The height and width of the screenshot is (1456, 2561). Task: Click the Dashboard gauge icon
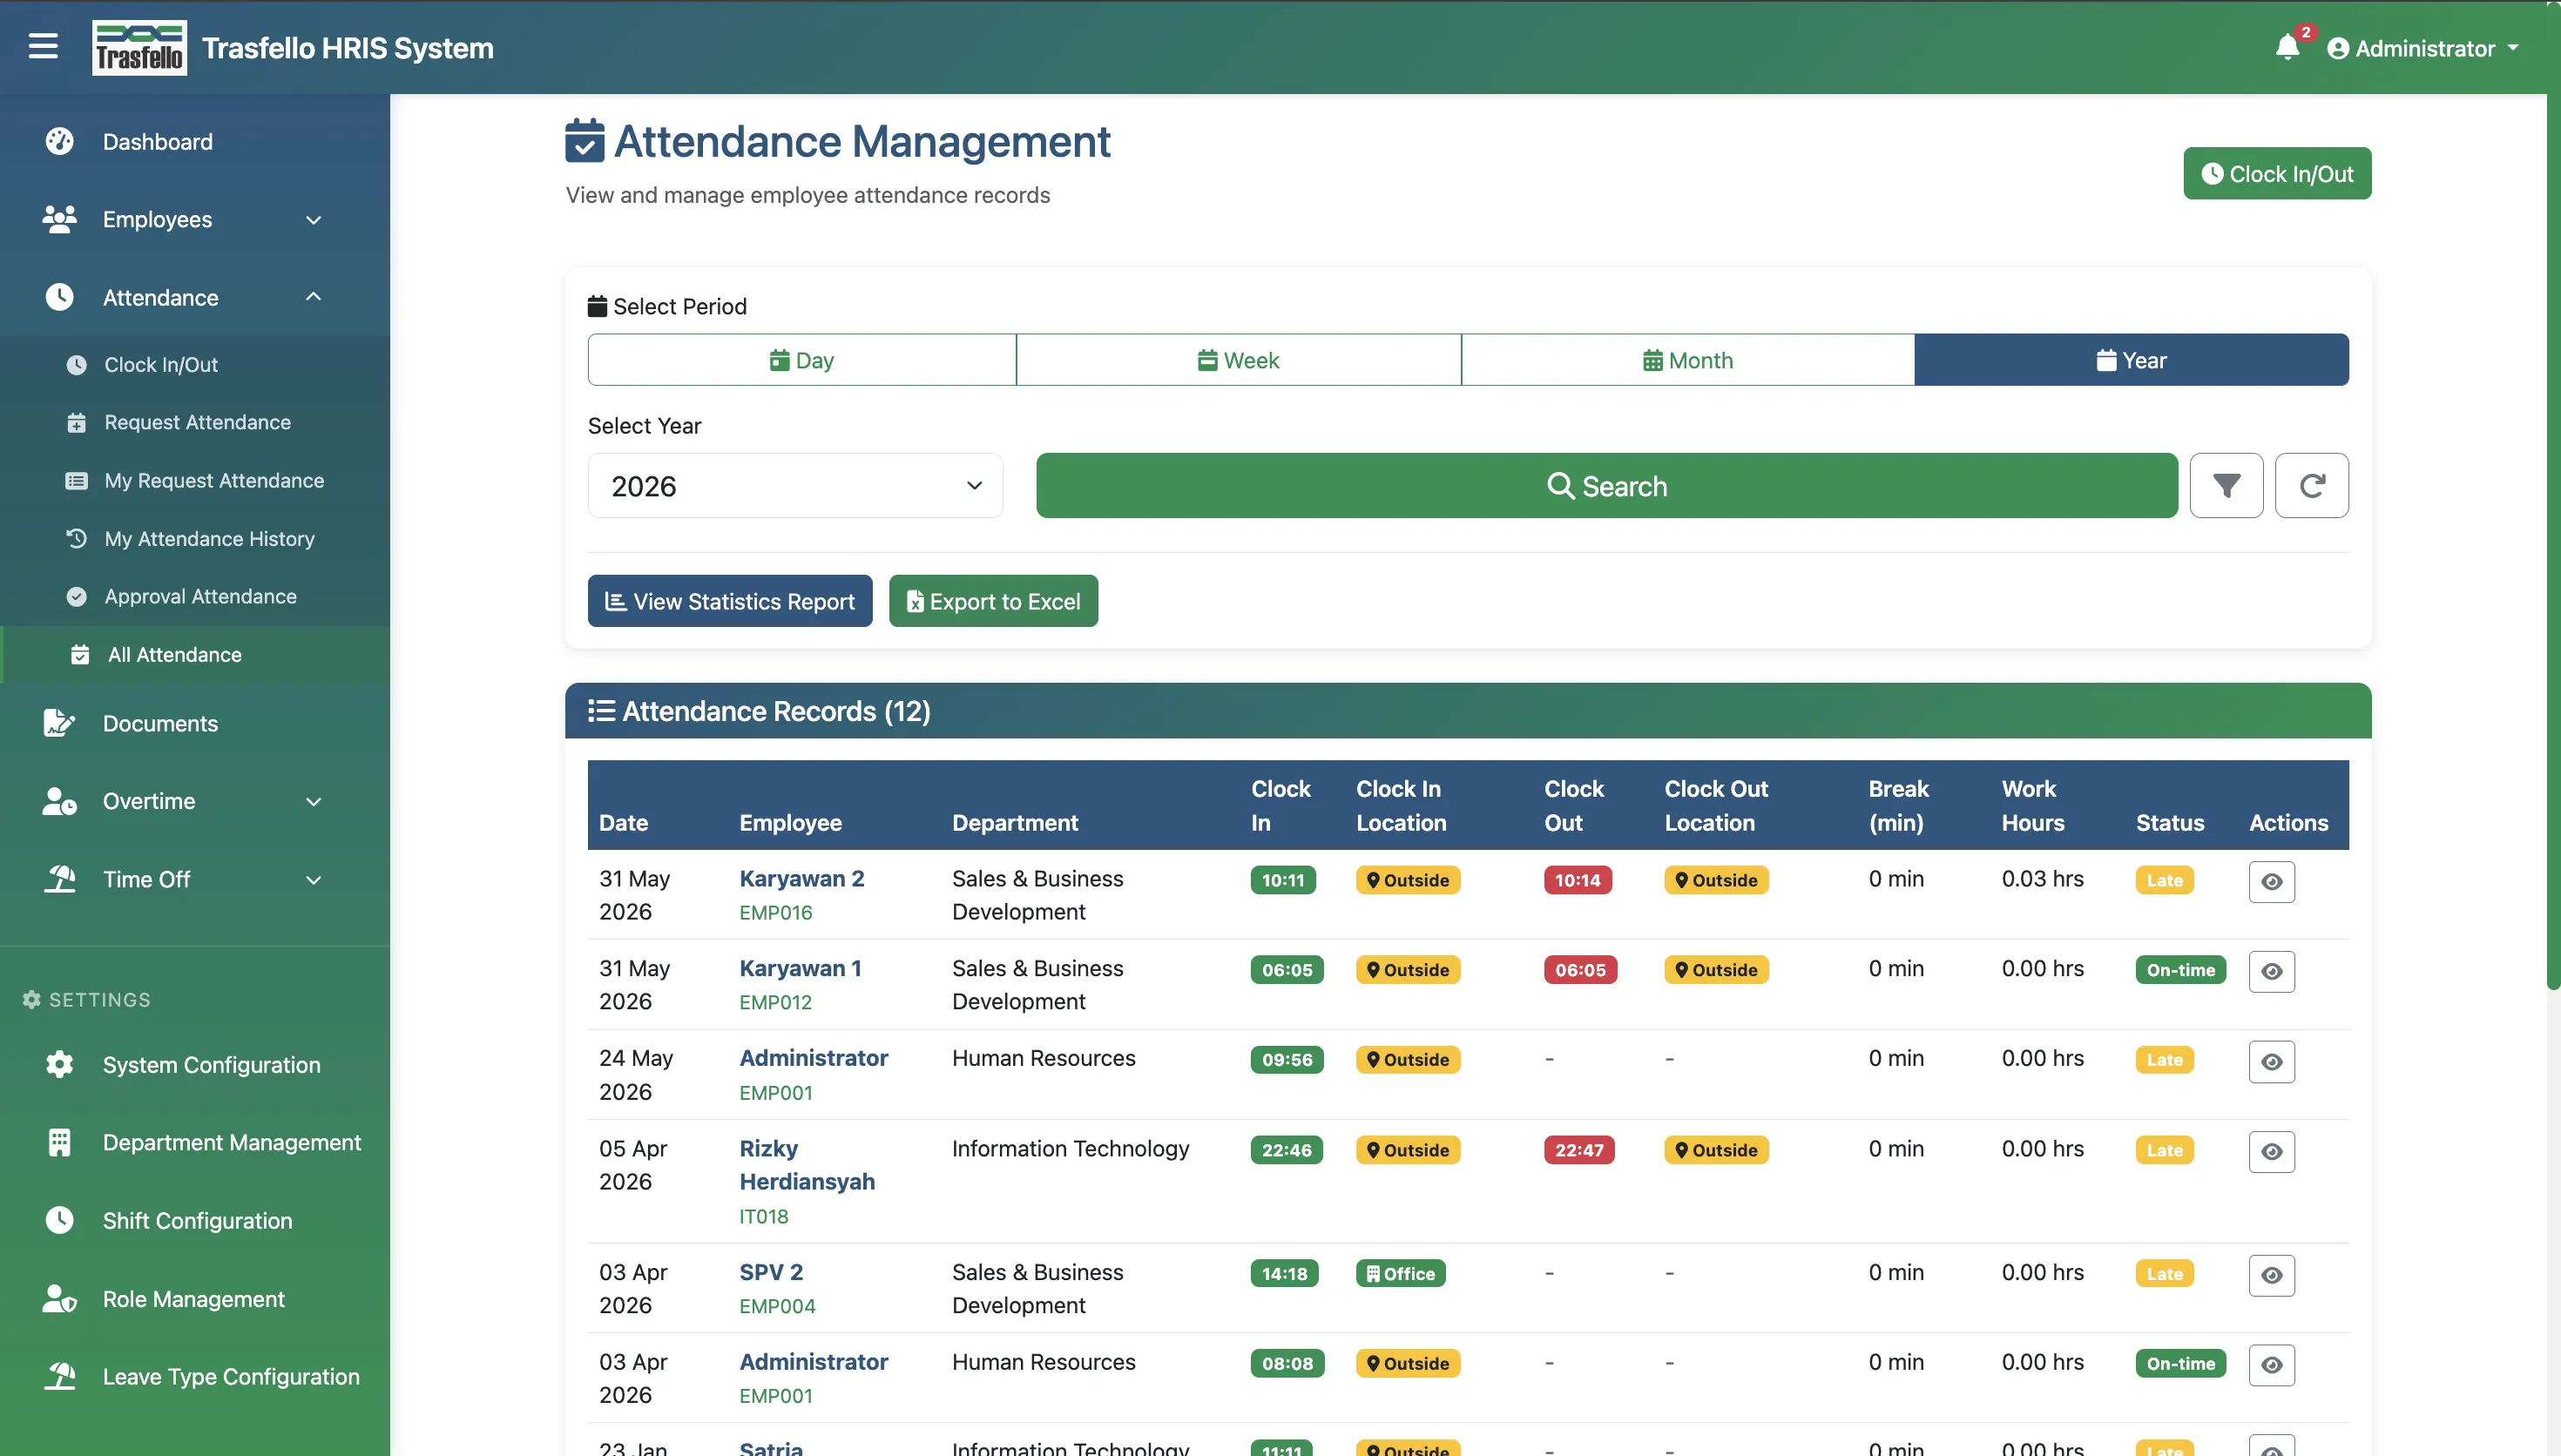[x=60, y=142]
